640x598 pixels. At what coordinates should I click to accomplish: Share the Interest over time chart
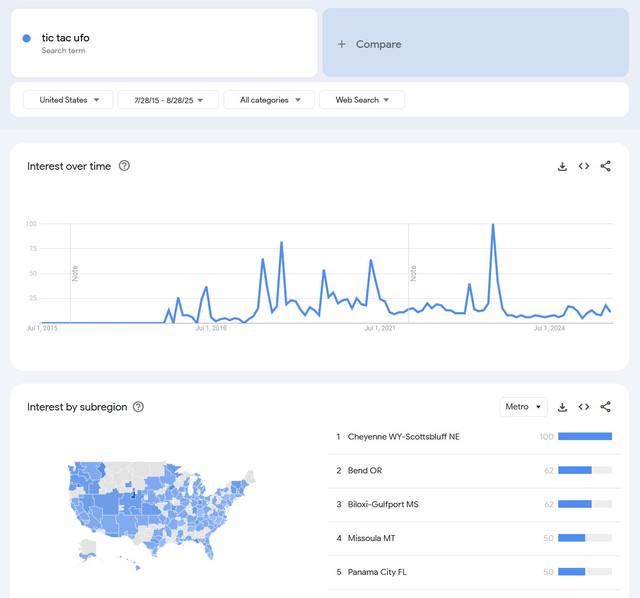click(x=605, y=166)
